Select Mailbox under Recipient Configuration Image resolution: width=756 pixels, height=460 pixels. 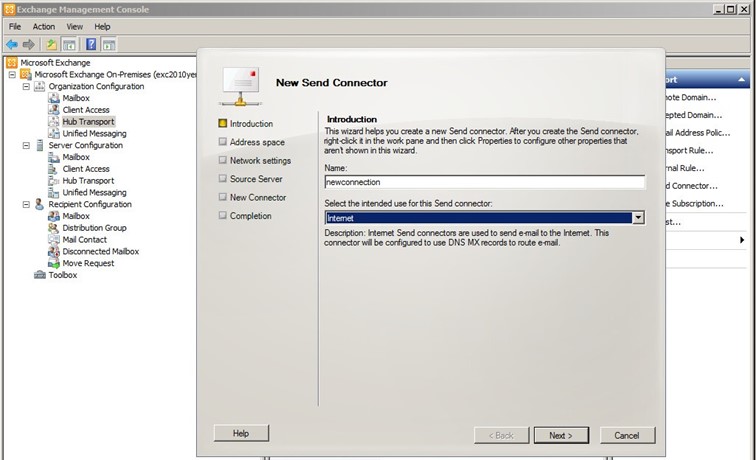click(x=76, y=216)
